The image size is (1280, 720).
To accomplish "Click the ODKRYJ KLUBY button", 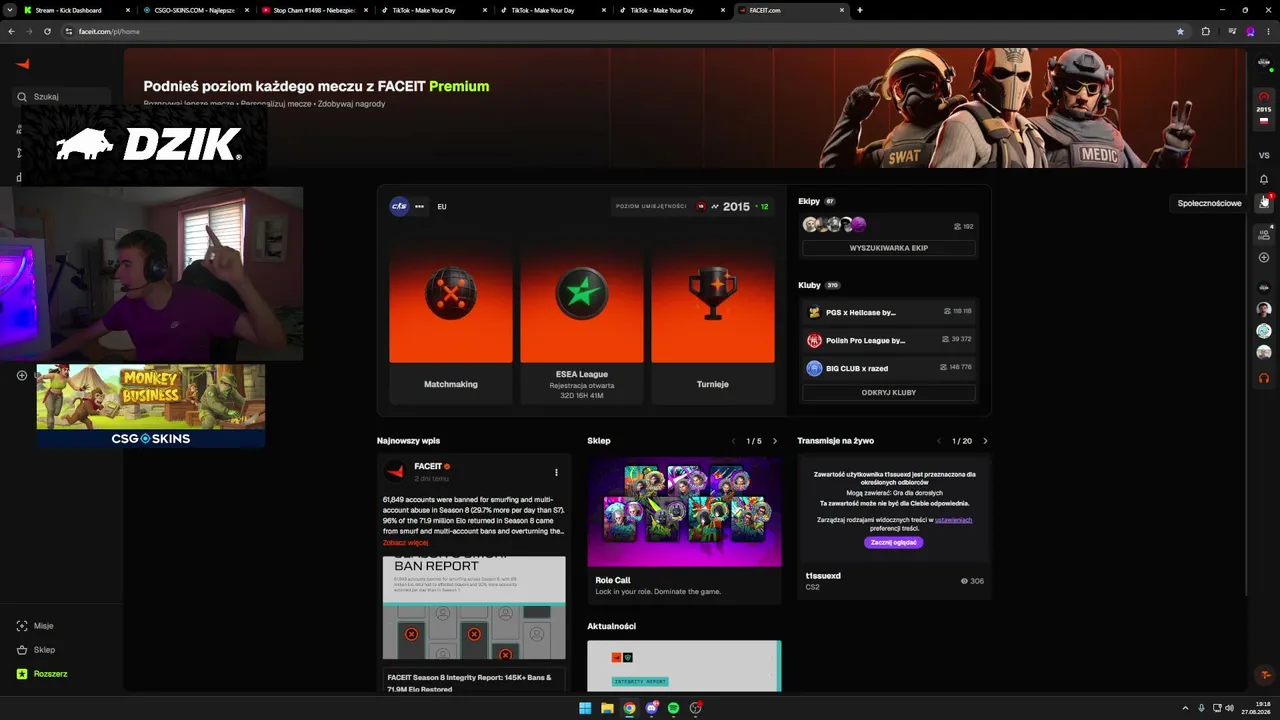I will pyautogui.click(x=889, y=393).
